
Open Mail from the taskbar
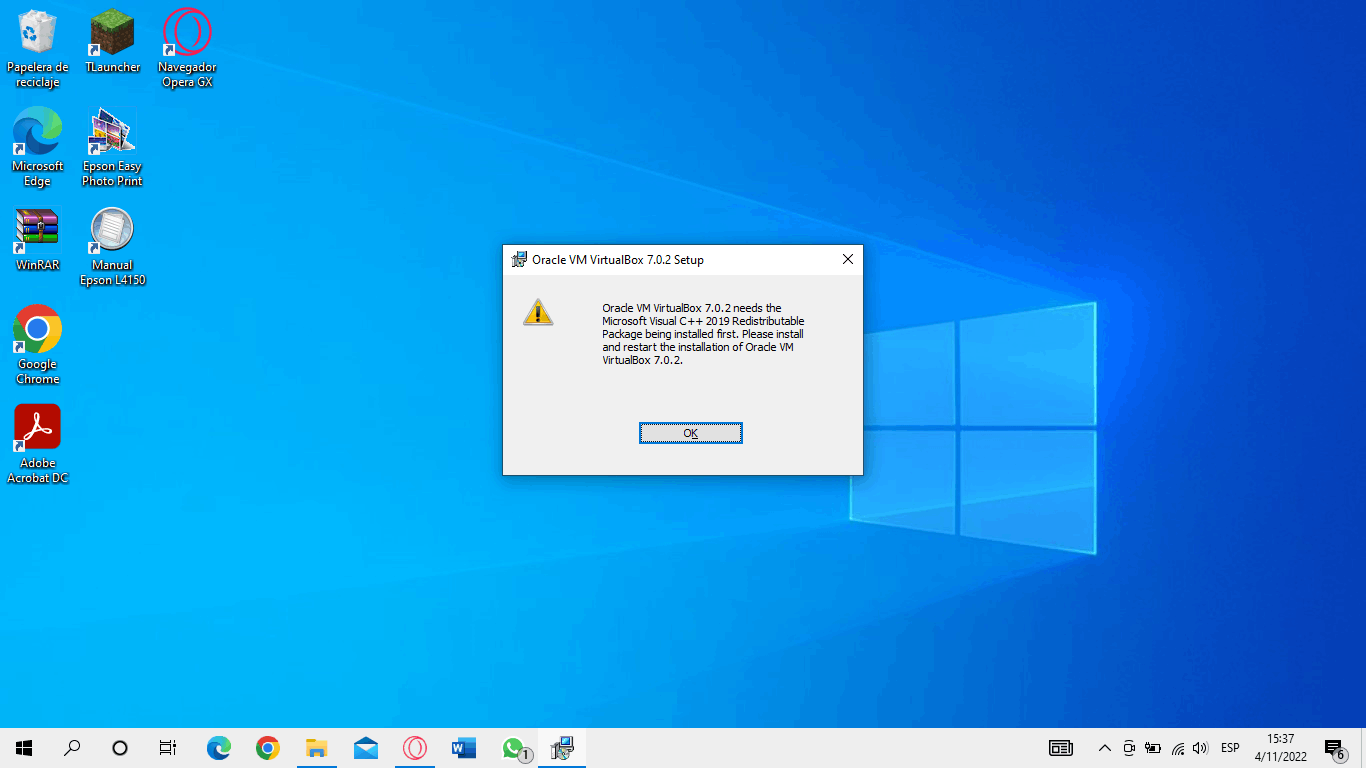[365, 747]
